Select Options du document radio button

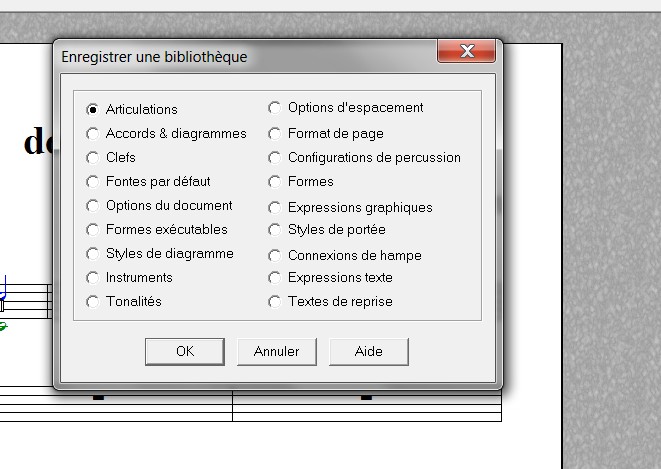93,206
